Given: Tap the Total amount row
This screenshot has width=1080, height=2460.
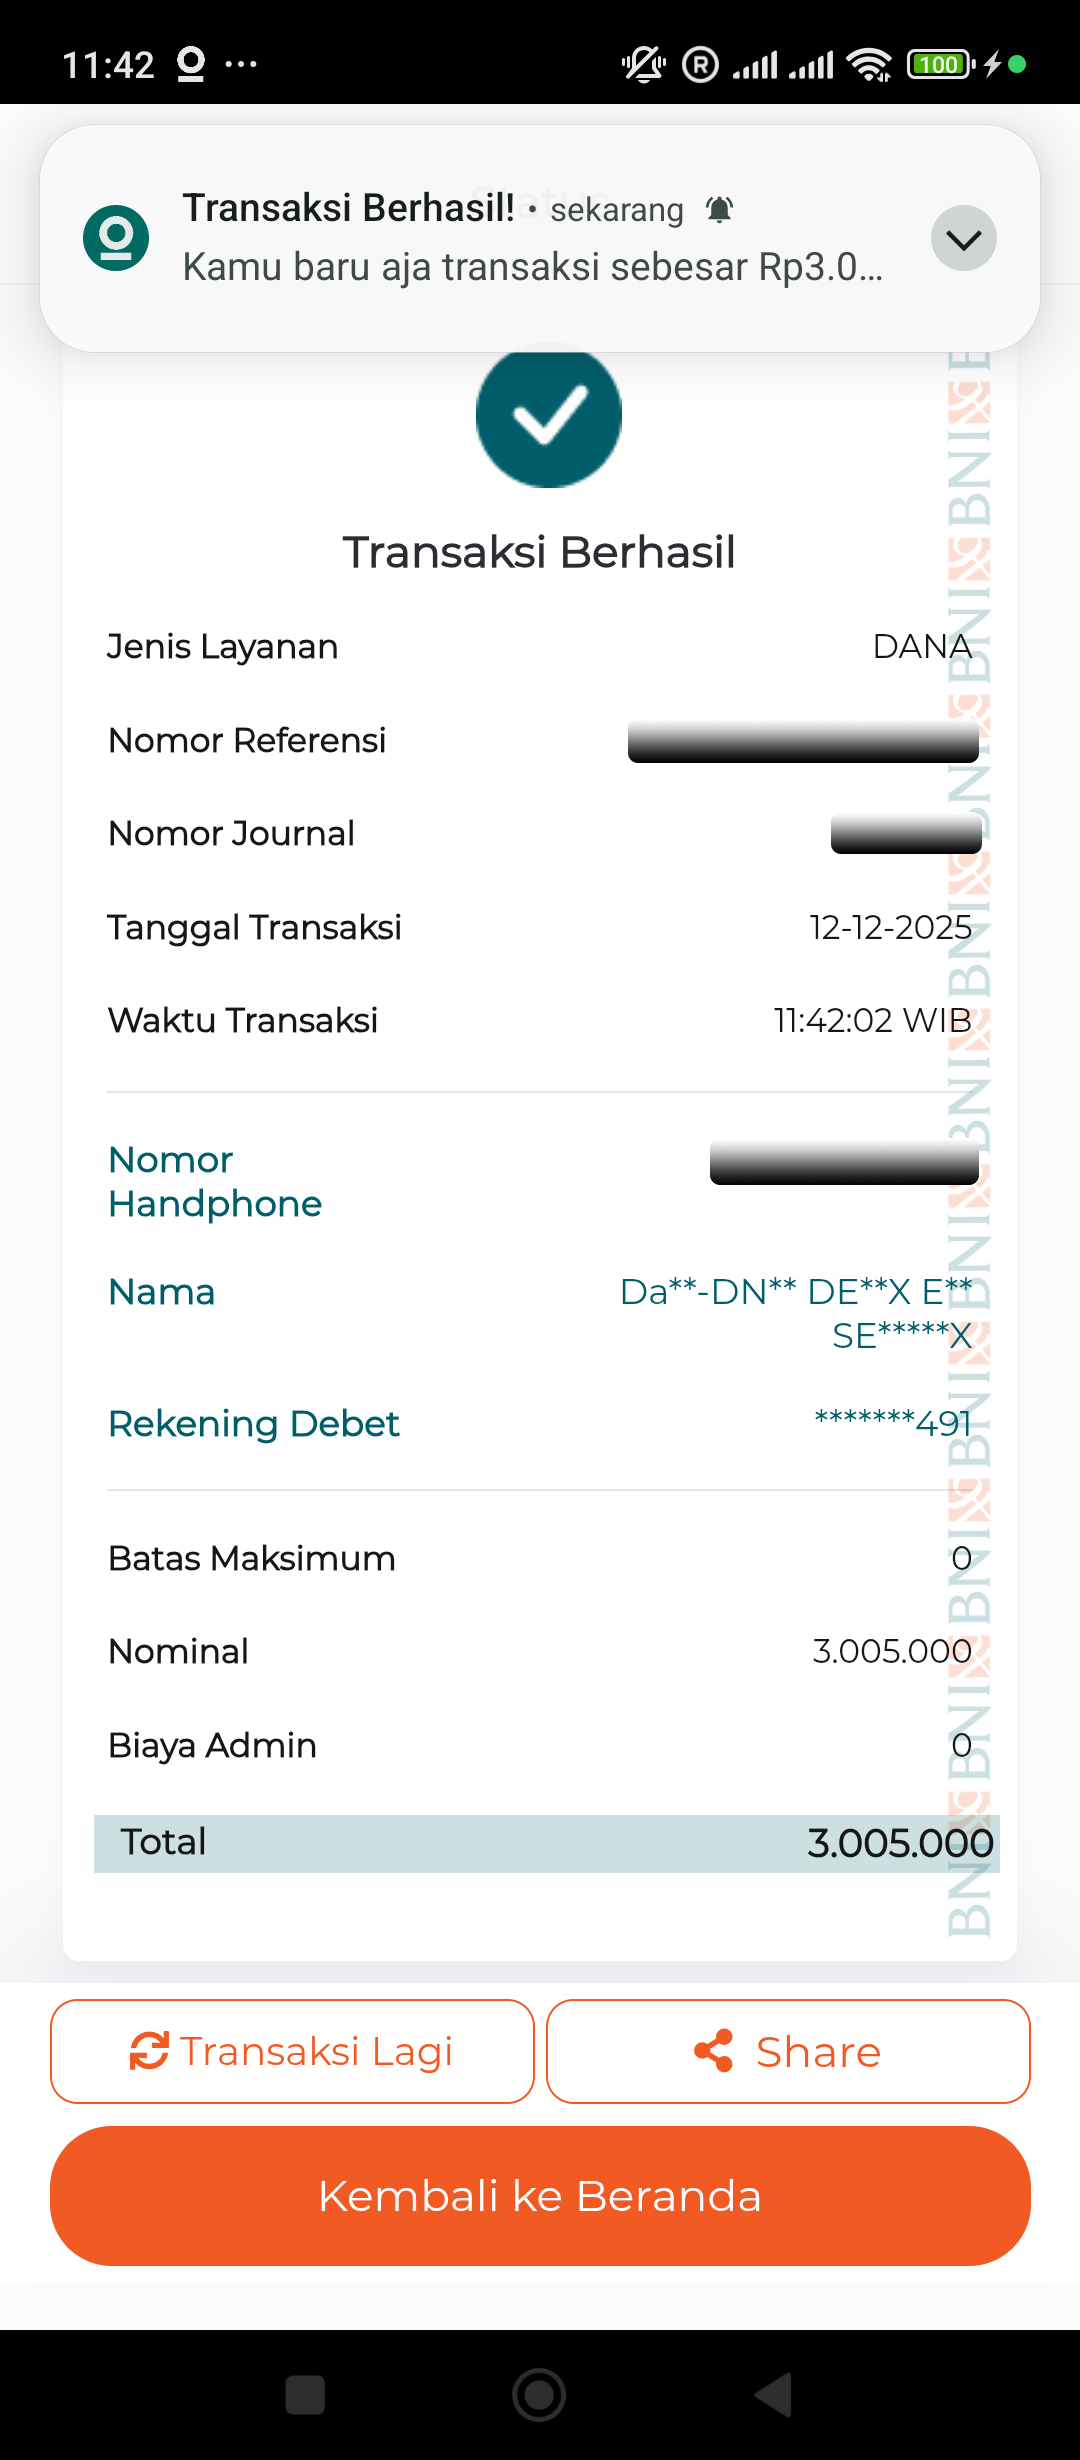Looking at the screenshot, I should coord(547,1843).
